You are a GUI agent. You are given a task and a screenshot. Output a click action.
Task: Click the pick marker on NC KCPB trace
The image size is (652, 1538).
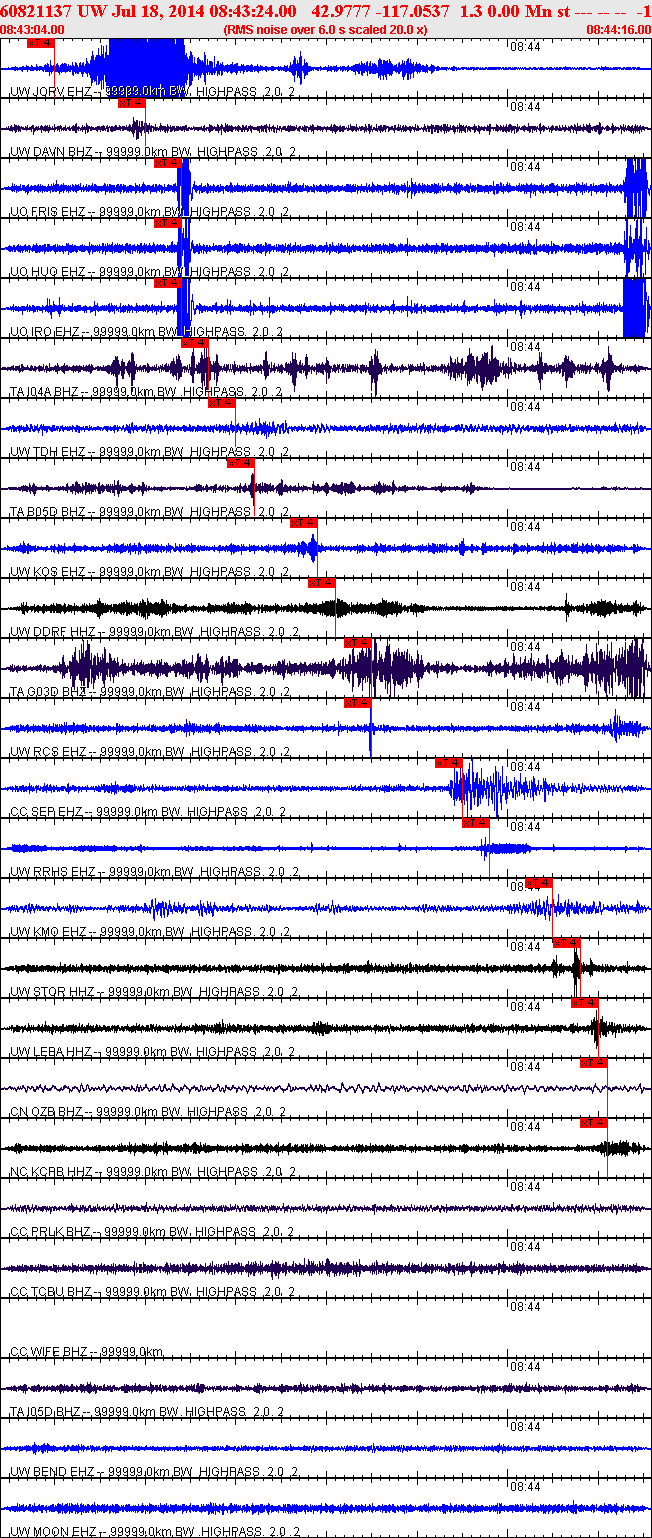[594, 1123]
